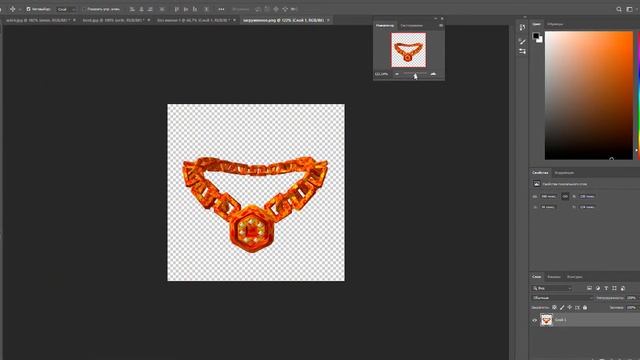
Task: Click the necklace thumbnail in Navigator
Action: pyautogui.click(x=409, y=50)
